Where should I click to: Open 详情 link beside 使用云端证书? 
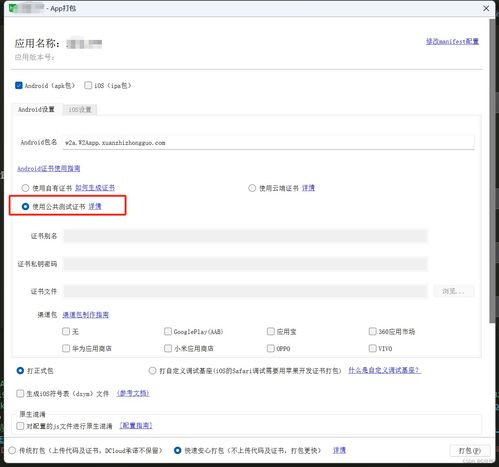coord(308,188)
